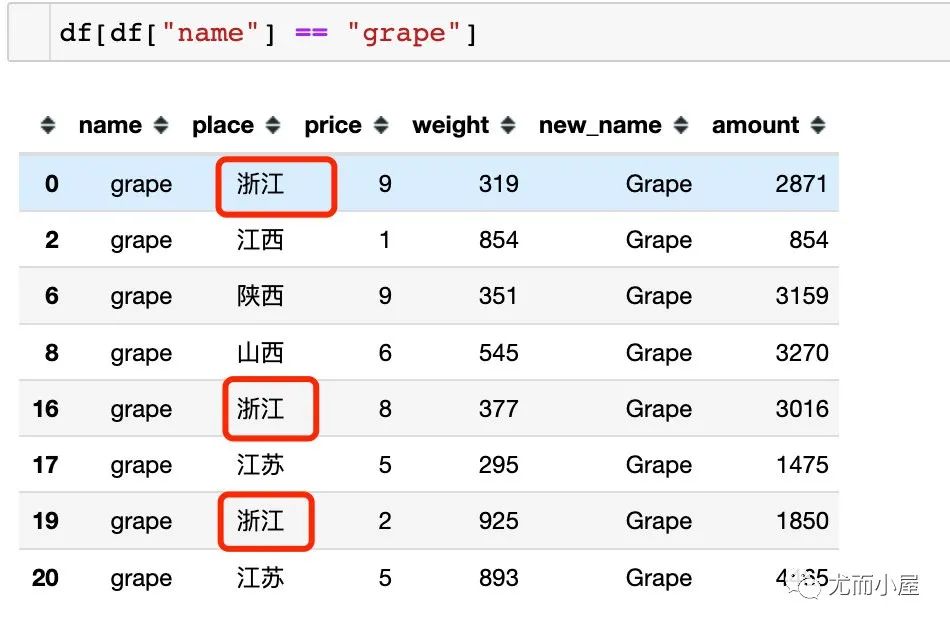Click the name column header text
The image size is (950, 626).
[110, 125]
